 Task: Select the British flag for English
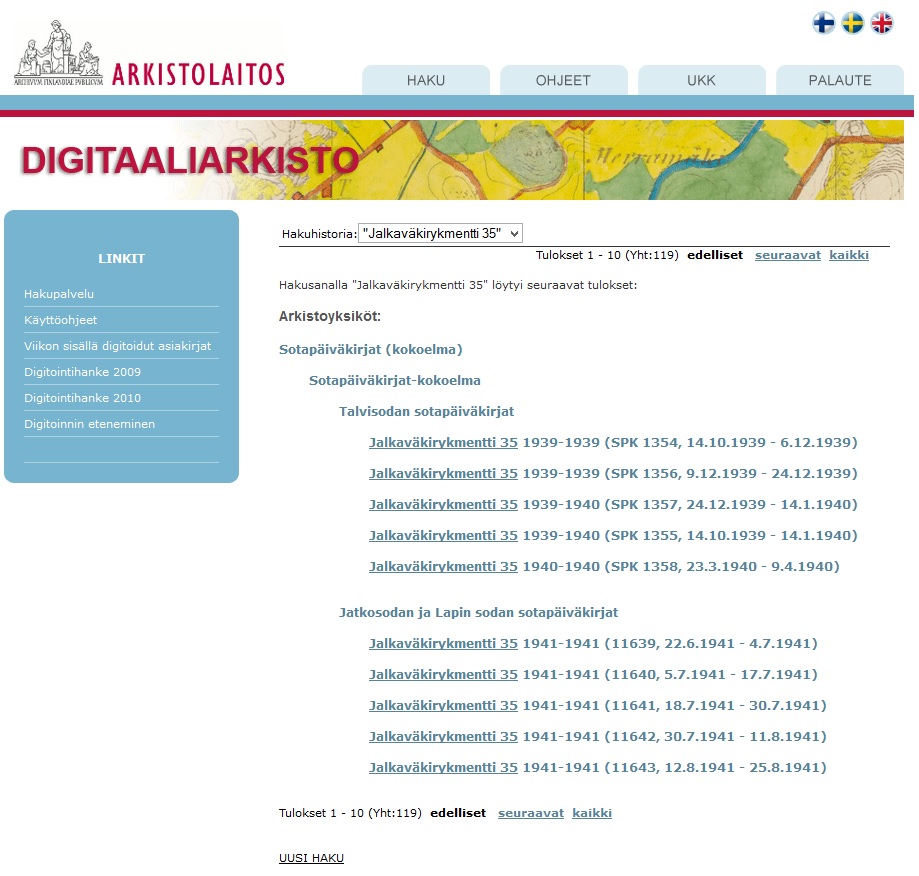(881, 22)
